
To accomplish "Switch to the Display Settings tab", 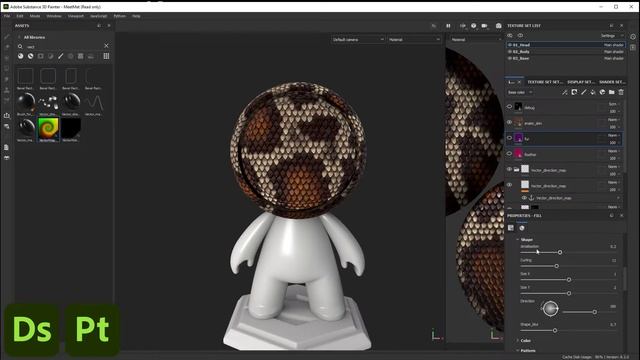I will [581, 82].
